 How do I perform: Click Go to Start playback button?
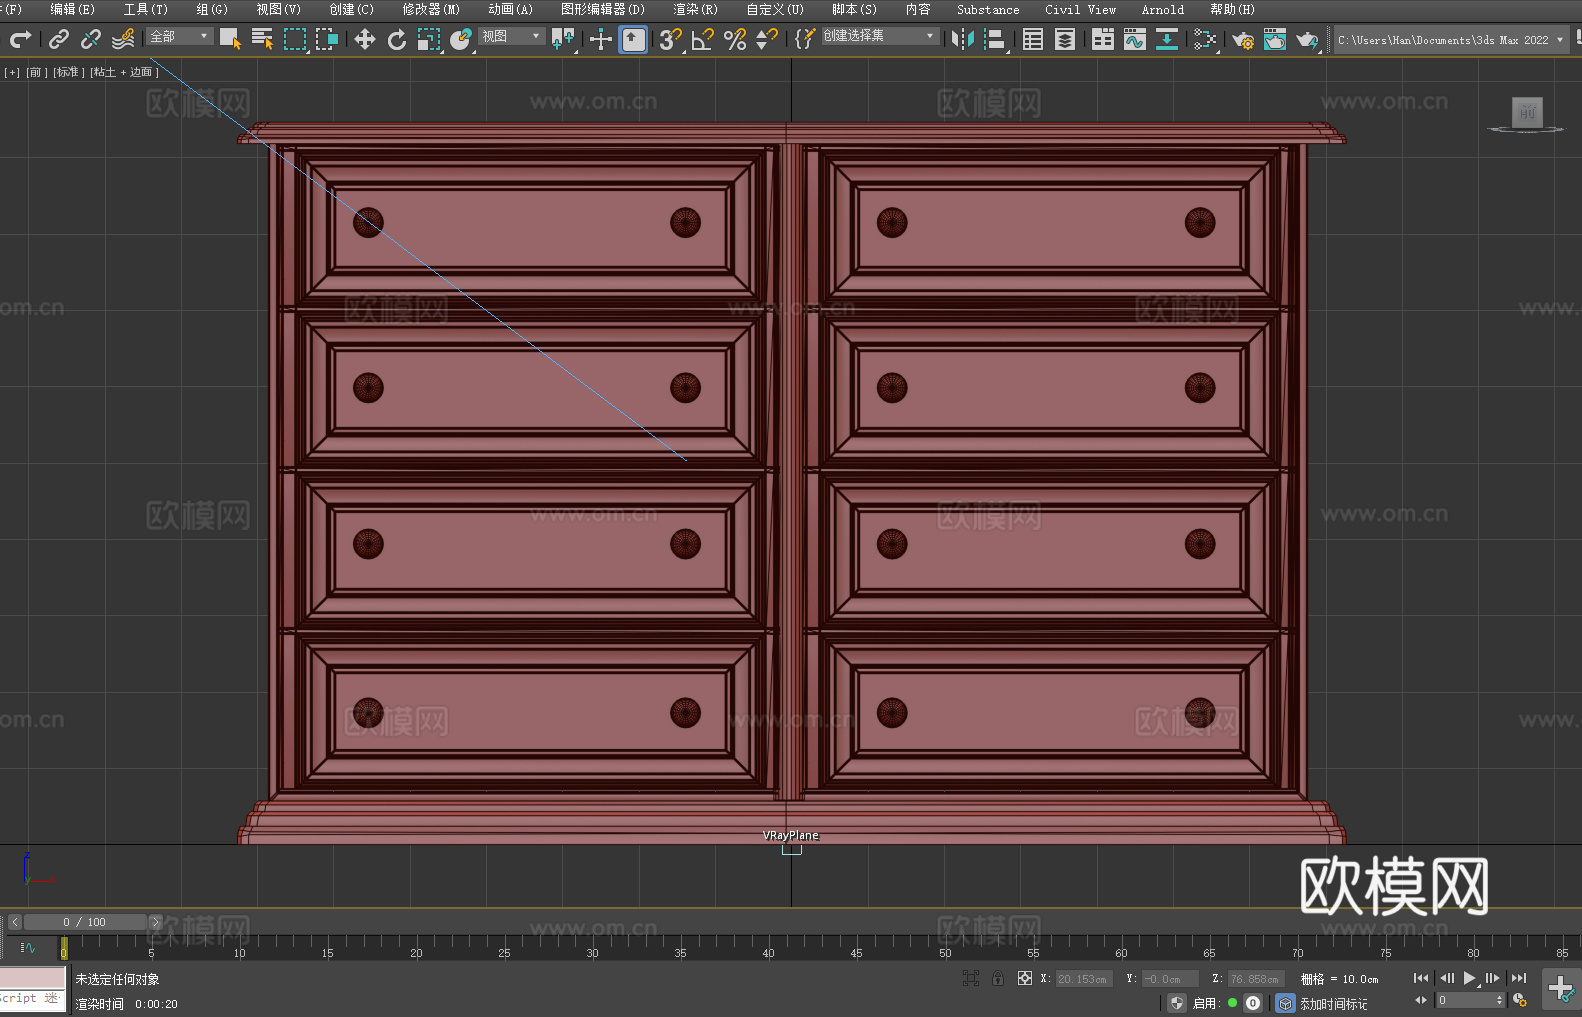(1420, 978)
